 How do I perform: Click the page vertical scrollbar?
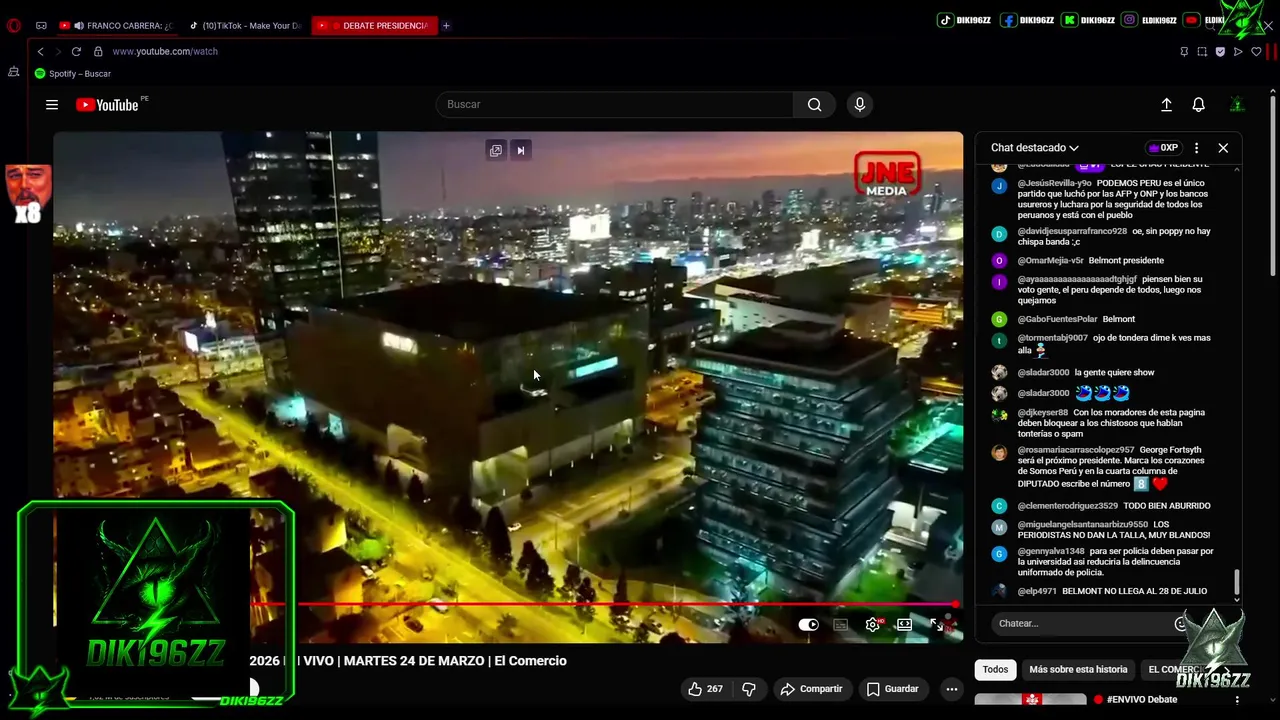(1273, 185)
